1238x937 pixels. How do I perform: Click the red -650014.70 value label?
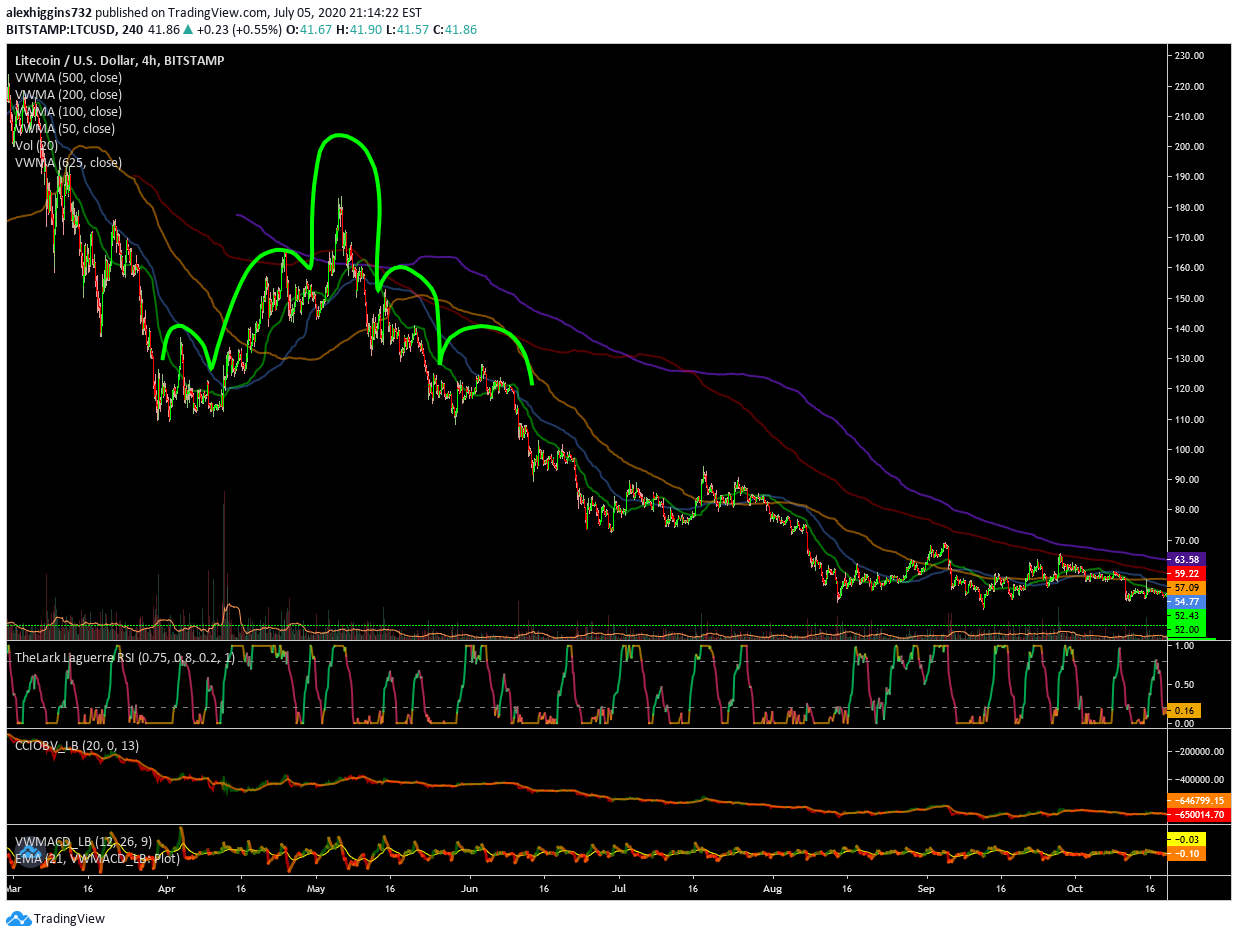pos(1195,815)
